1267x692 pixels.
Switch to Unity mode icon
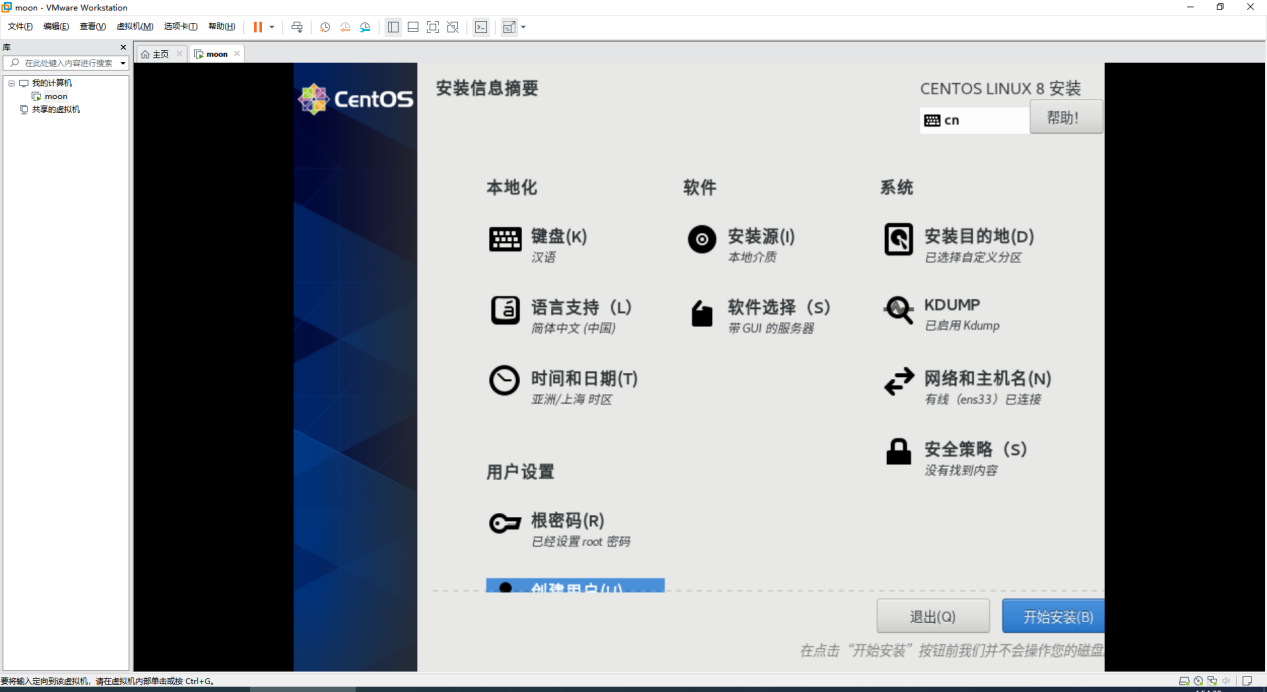[453, 27]
